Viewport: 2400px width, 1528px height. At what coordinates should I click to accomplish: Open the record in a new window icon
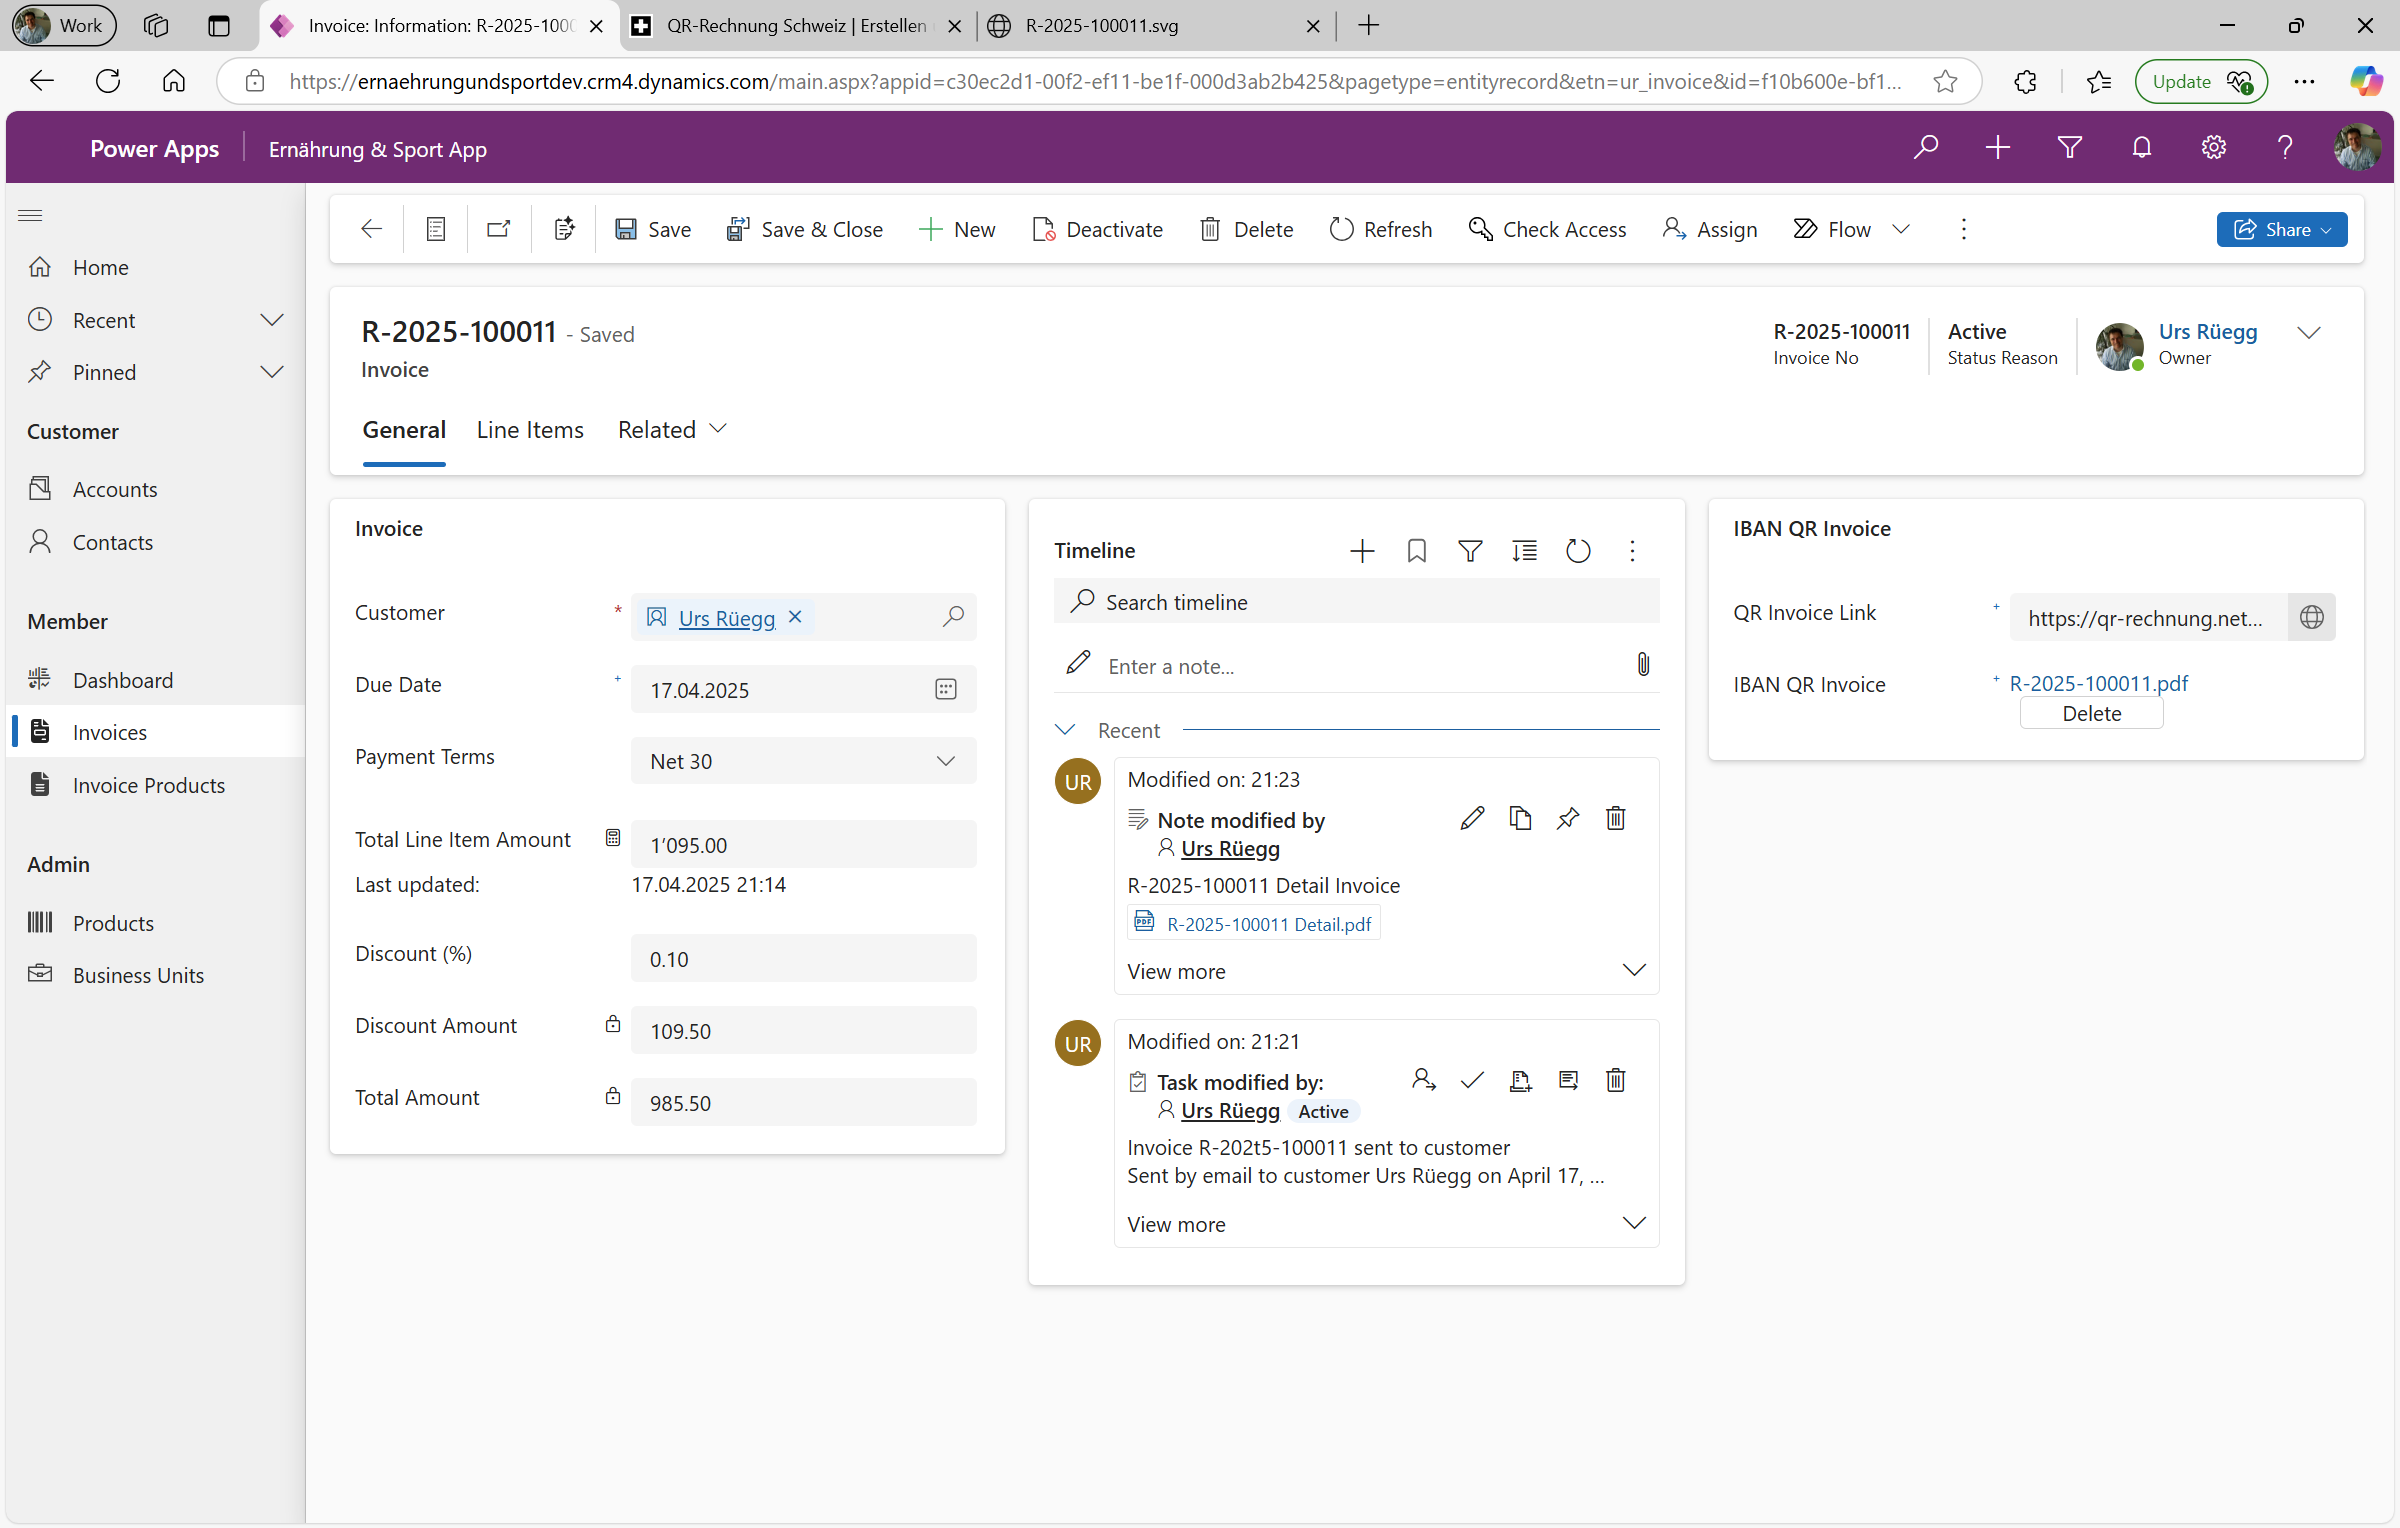pyautogui.click(x=498, y=229)
